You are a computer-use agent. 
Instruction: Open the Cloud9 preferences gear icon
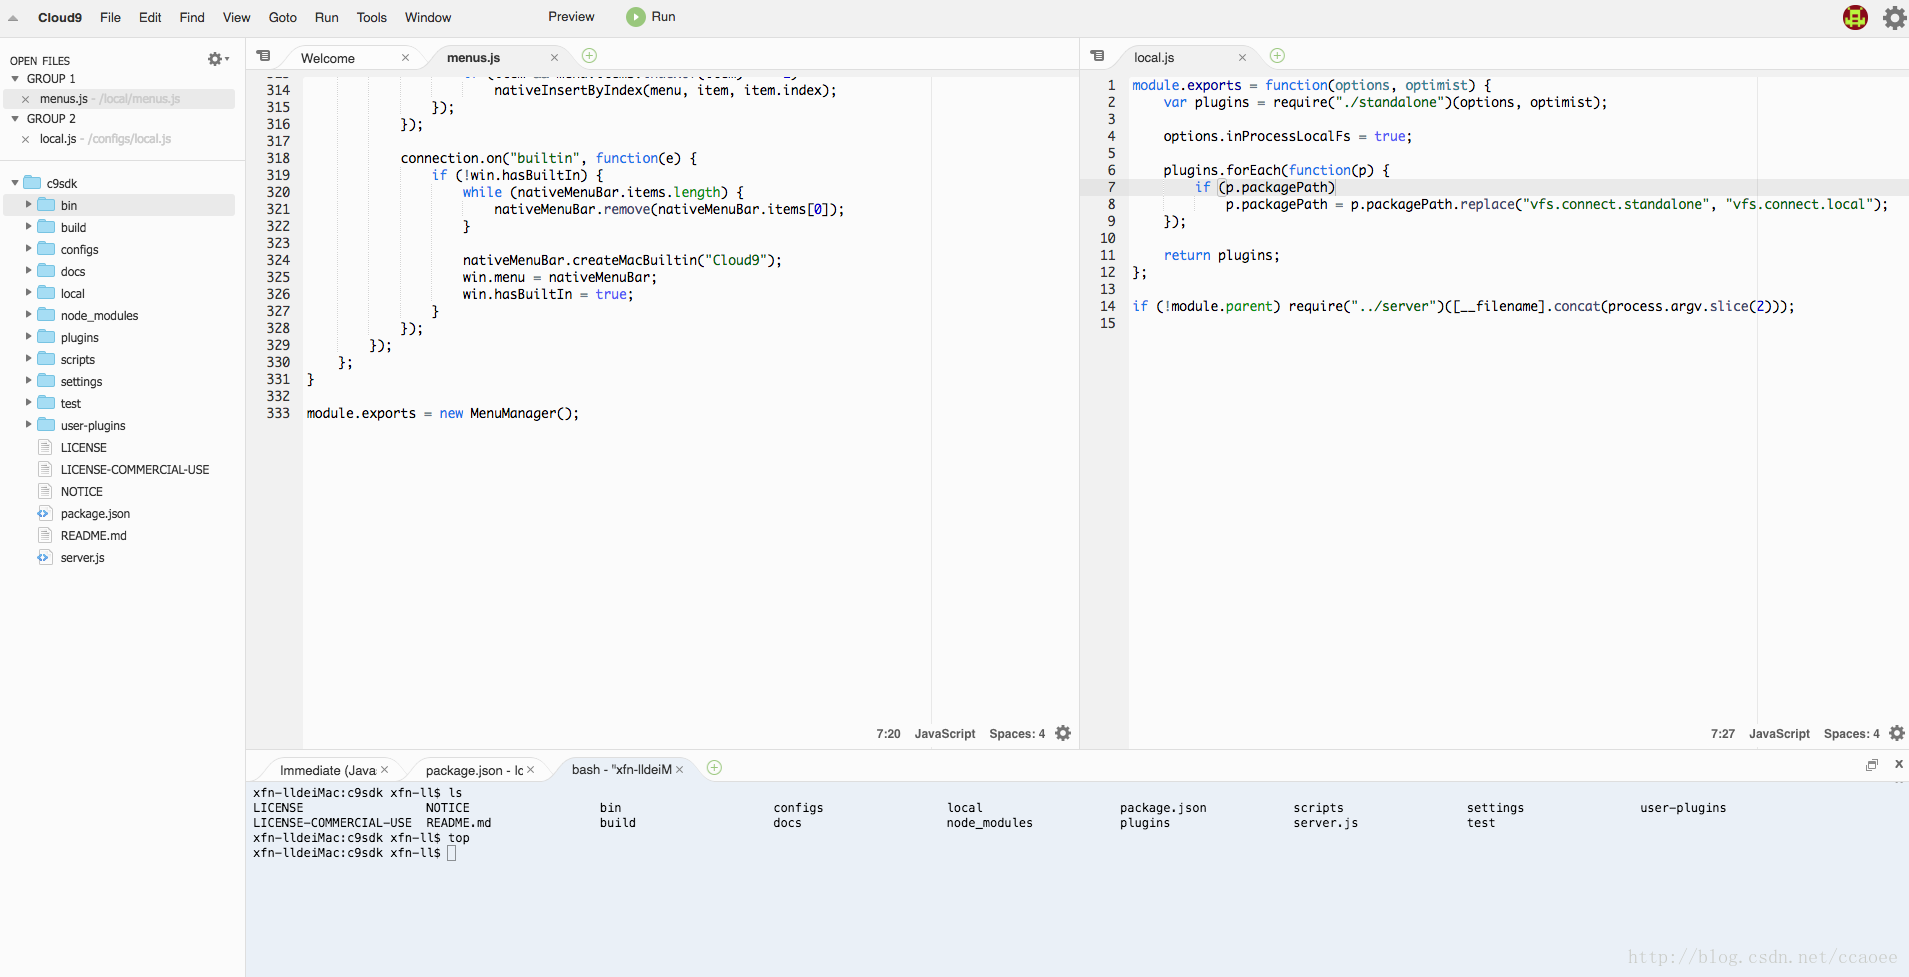pos(1894,17)
